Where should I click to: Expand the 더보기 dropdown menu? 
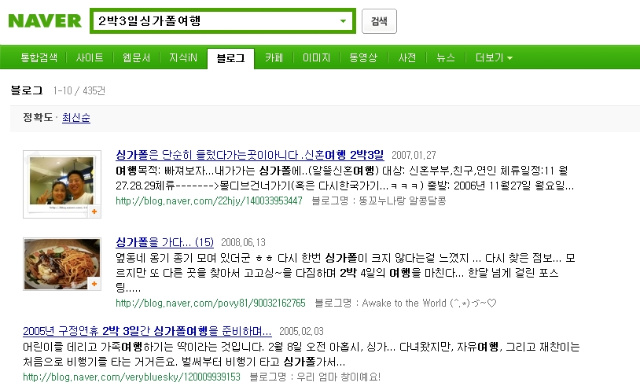pyautogui.click(x=493, y=58)
